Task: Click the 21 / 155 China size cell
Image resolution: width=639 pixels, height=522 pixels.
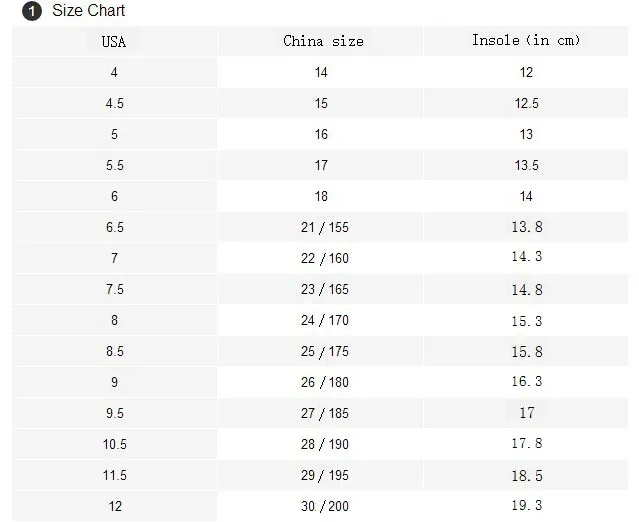Action: (320, 227)
